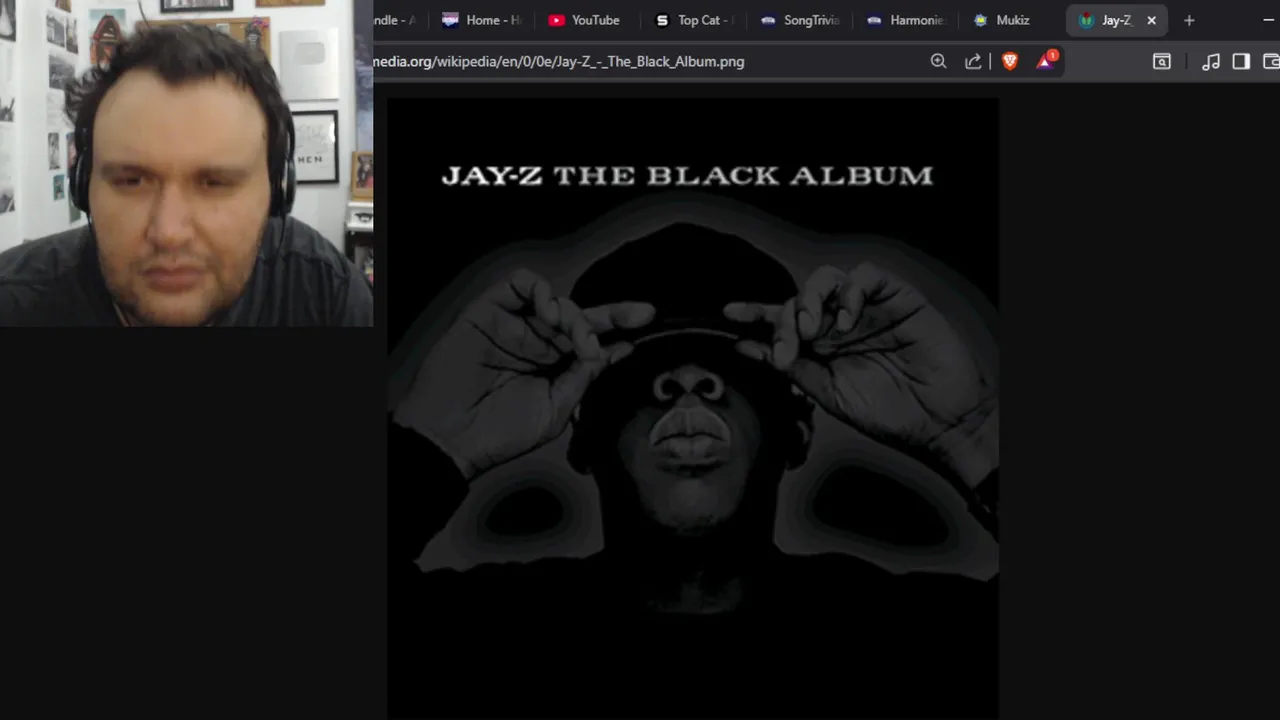The height and width of the screenshot is (720, 1280).
Task: Switch to the Top Cat tab
Action: [694, 20]
